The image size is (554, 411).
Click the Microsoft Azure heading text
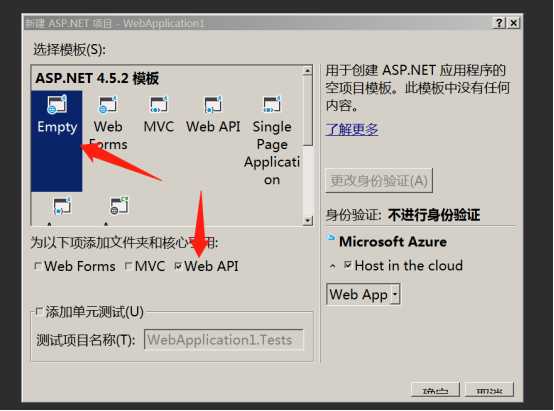393,242
